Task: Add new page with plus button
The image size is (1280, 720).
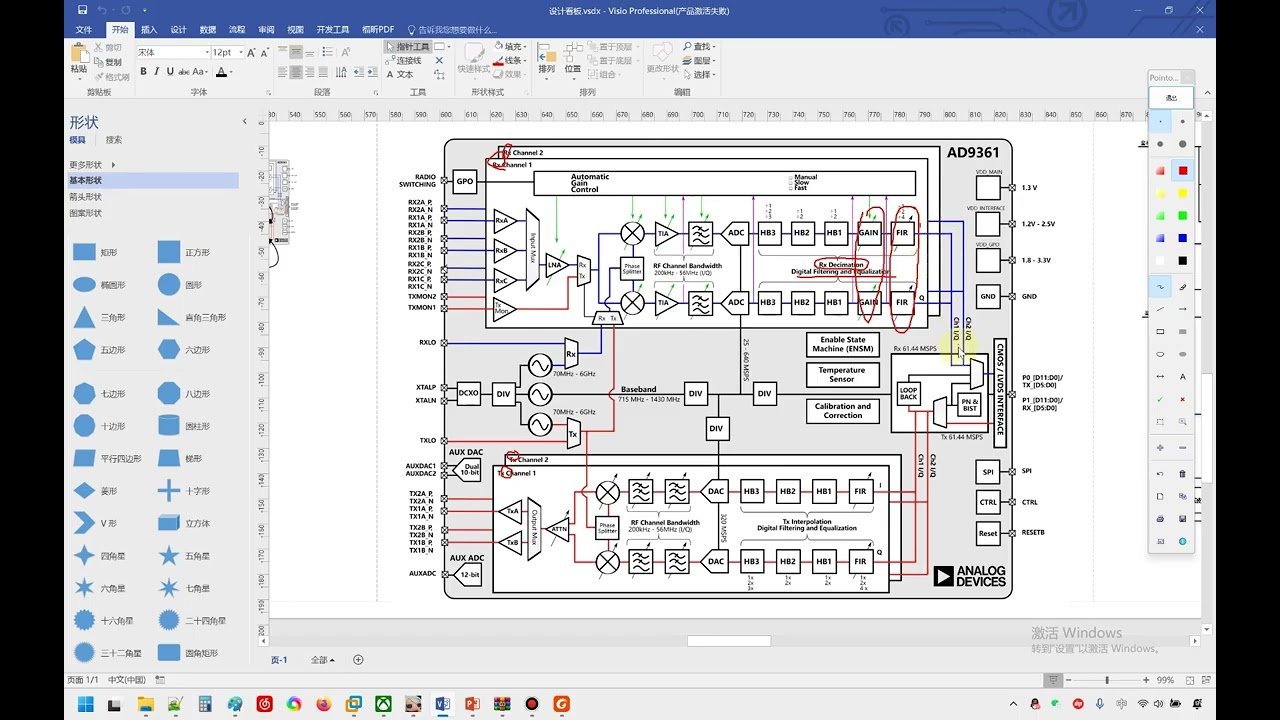Action: [x=358, y=660]
